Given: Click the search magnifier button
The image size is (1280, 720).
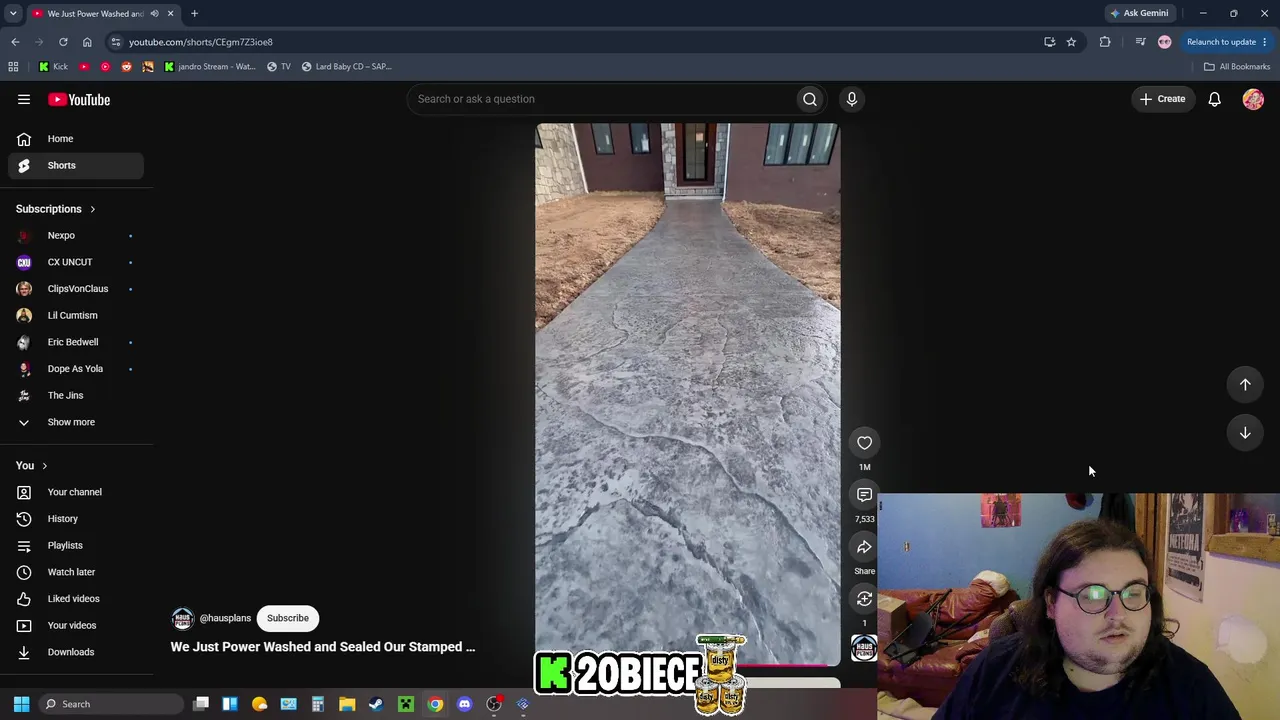Looking at the screenshot, I should [810, 99].
